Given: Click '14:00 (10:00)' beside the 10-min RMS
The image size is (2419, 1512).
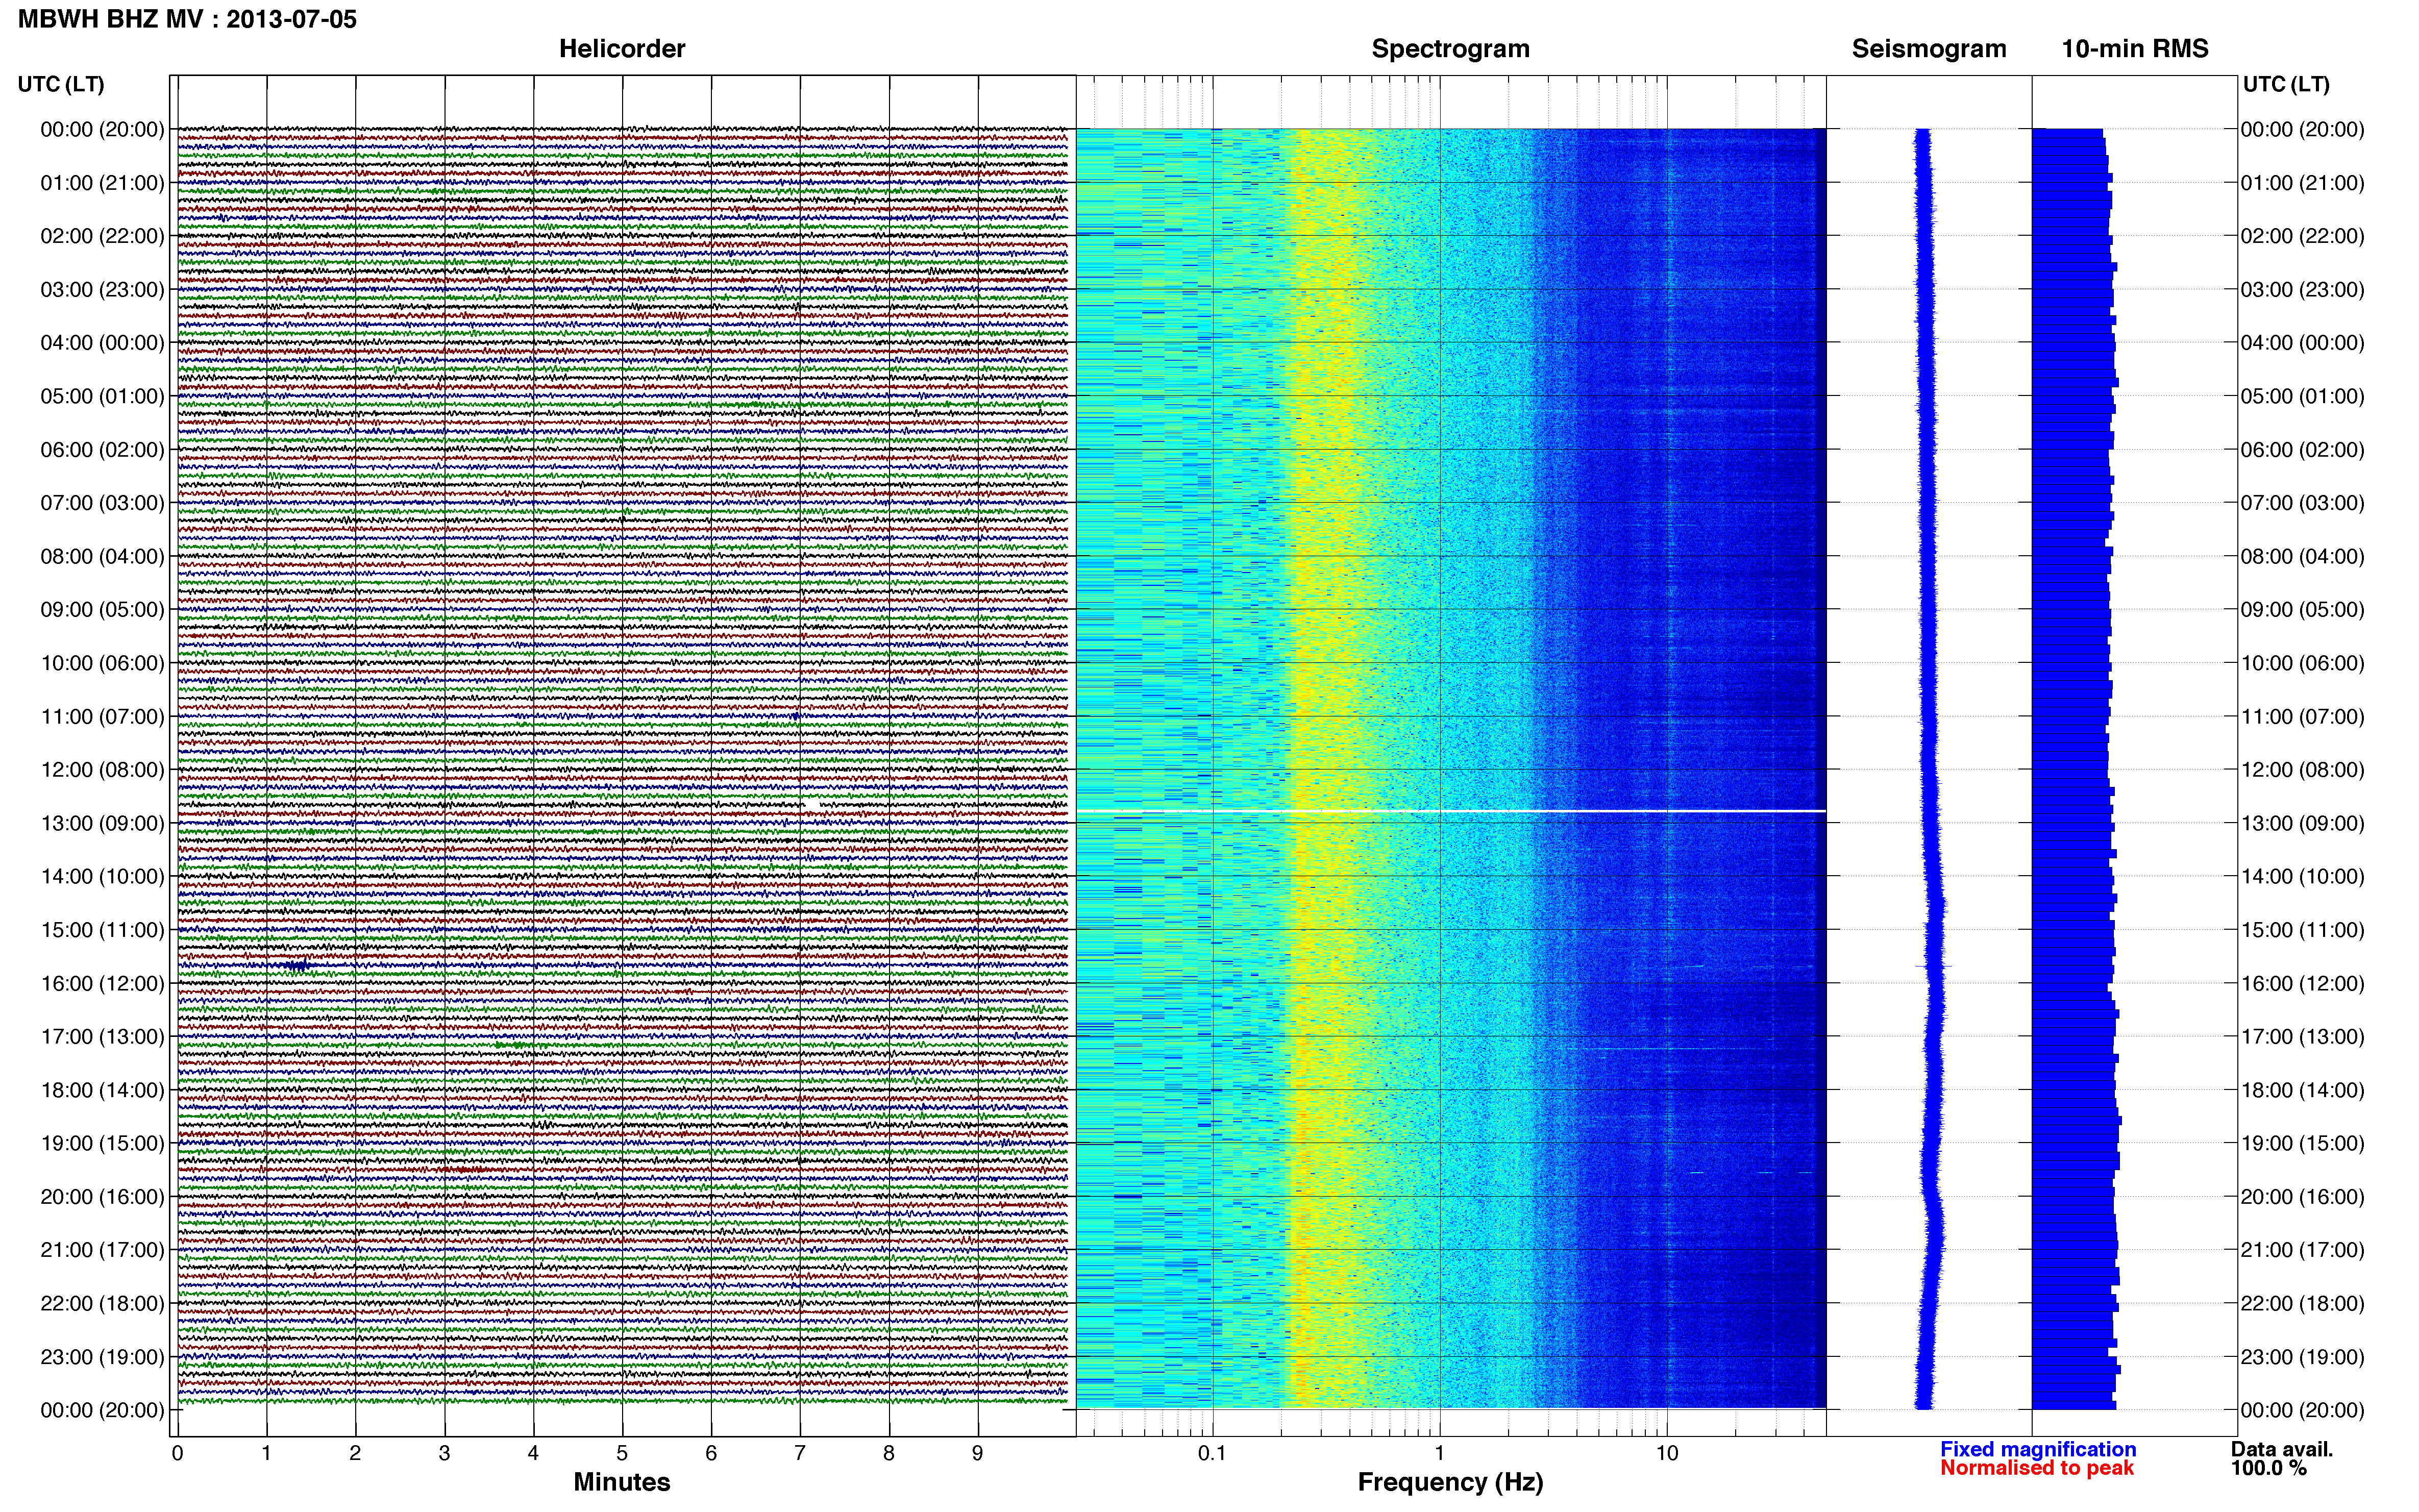Looking at the screenshot, I should 2302,877.
